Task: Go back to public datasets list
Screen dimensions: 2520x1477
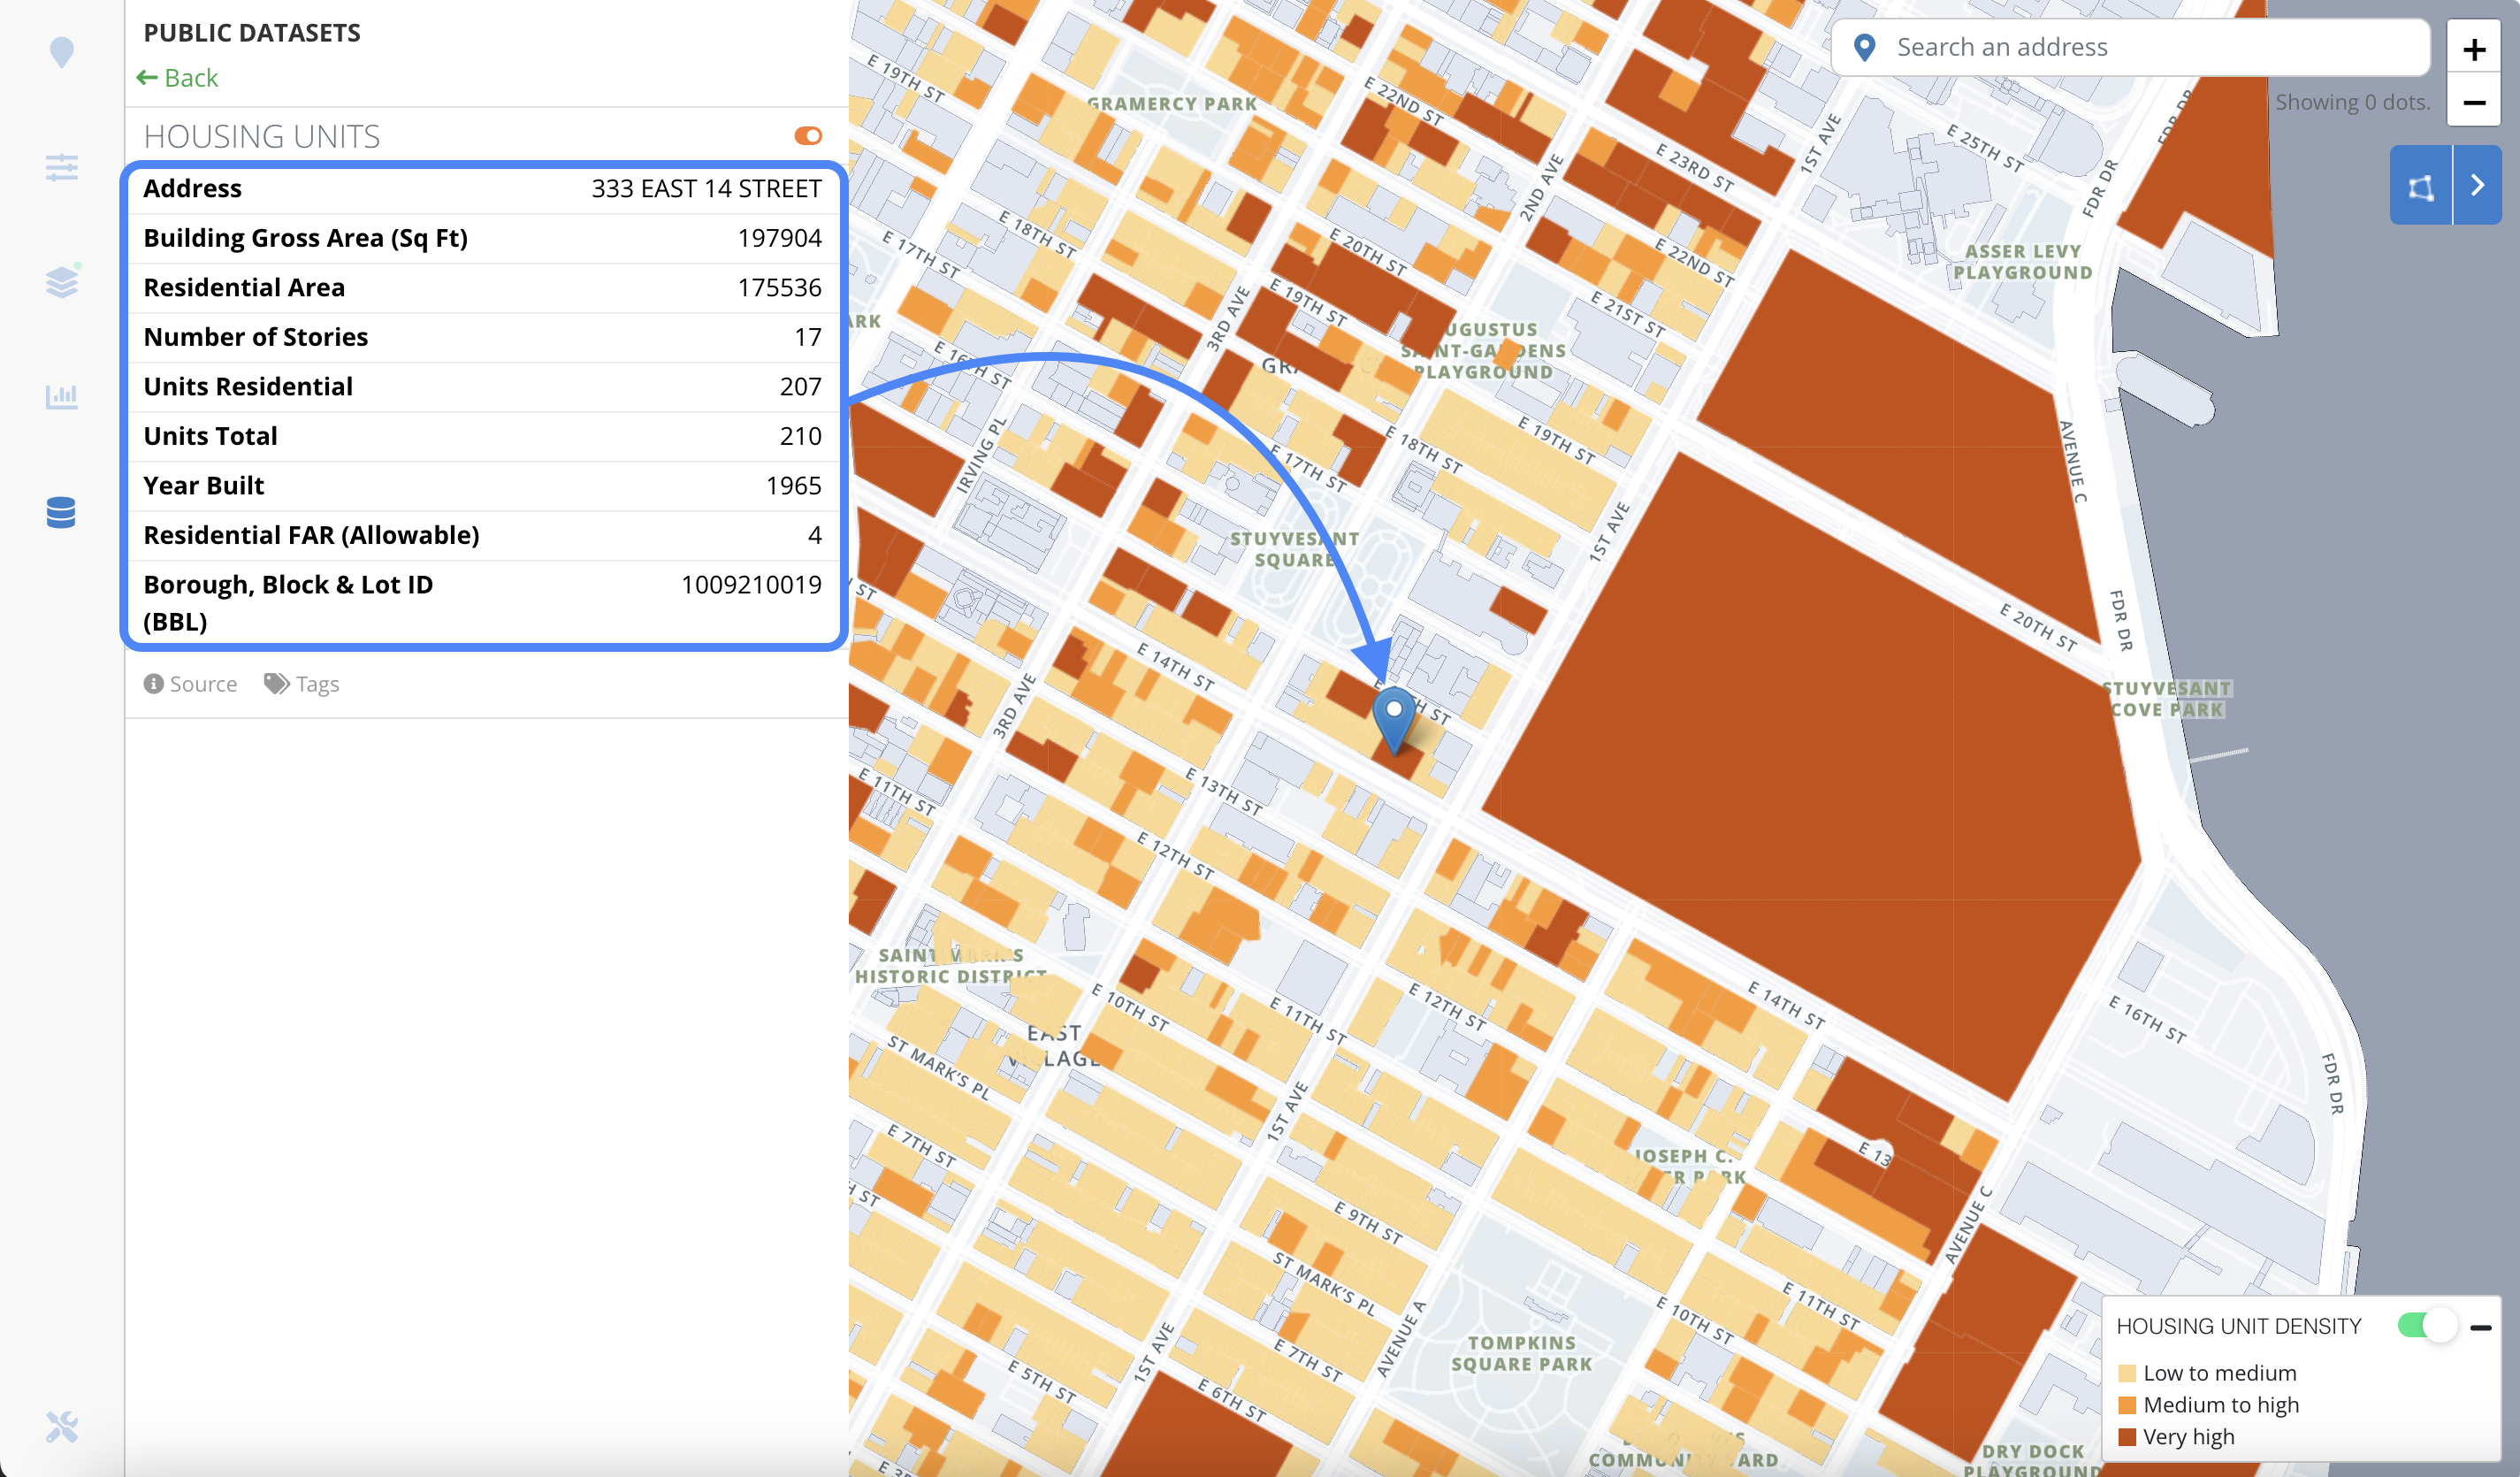Action: [x=177, y=78]
